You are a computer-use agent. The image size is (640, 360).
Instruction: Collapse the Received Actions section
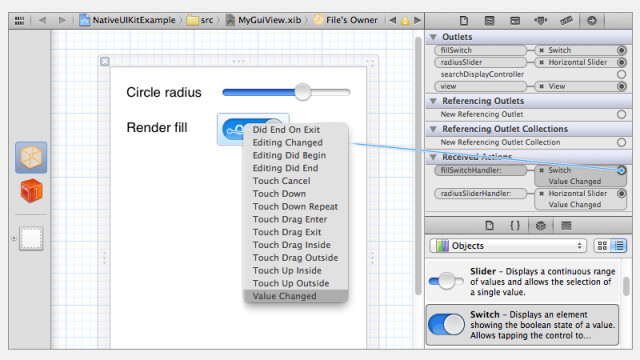pyautogui.click(x=433, y=157)
